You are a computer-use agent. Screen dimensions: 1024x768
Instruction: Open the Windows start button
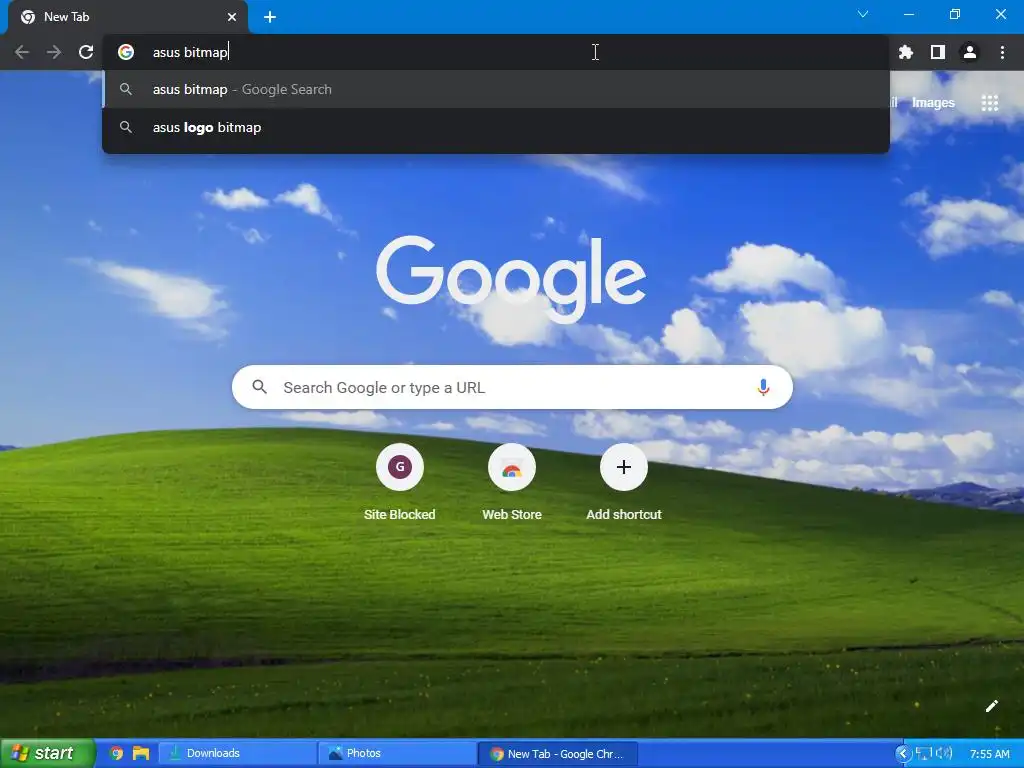47,753
